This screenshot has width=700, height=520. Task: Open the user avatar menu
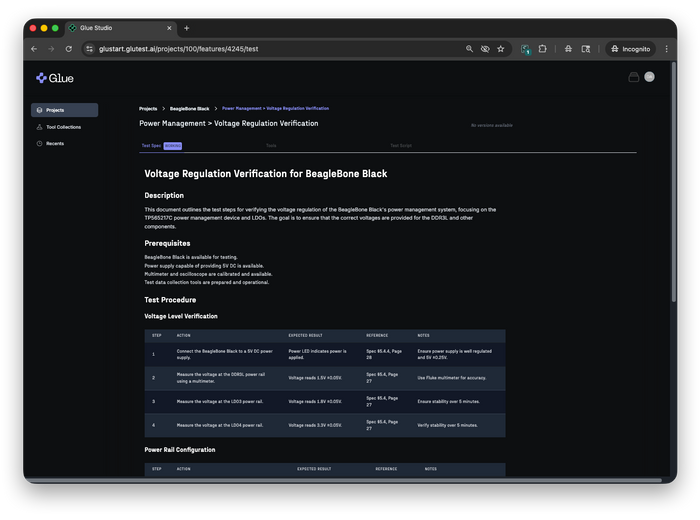pyautogui.click(x=650, y=77)
